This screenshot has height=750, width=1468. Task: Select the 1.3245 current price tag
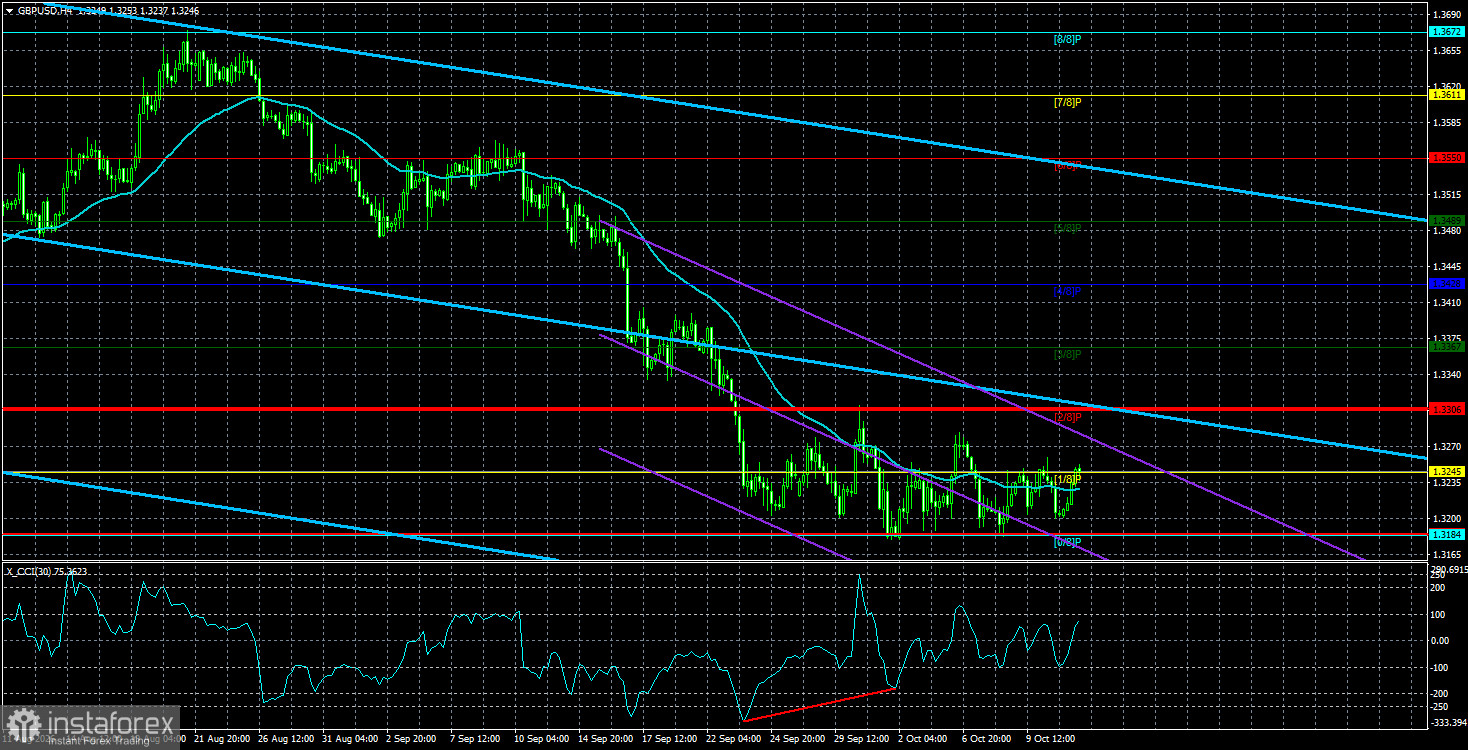point(1447,472)
